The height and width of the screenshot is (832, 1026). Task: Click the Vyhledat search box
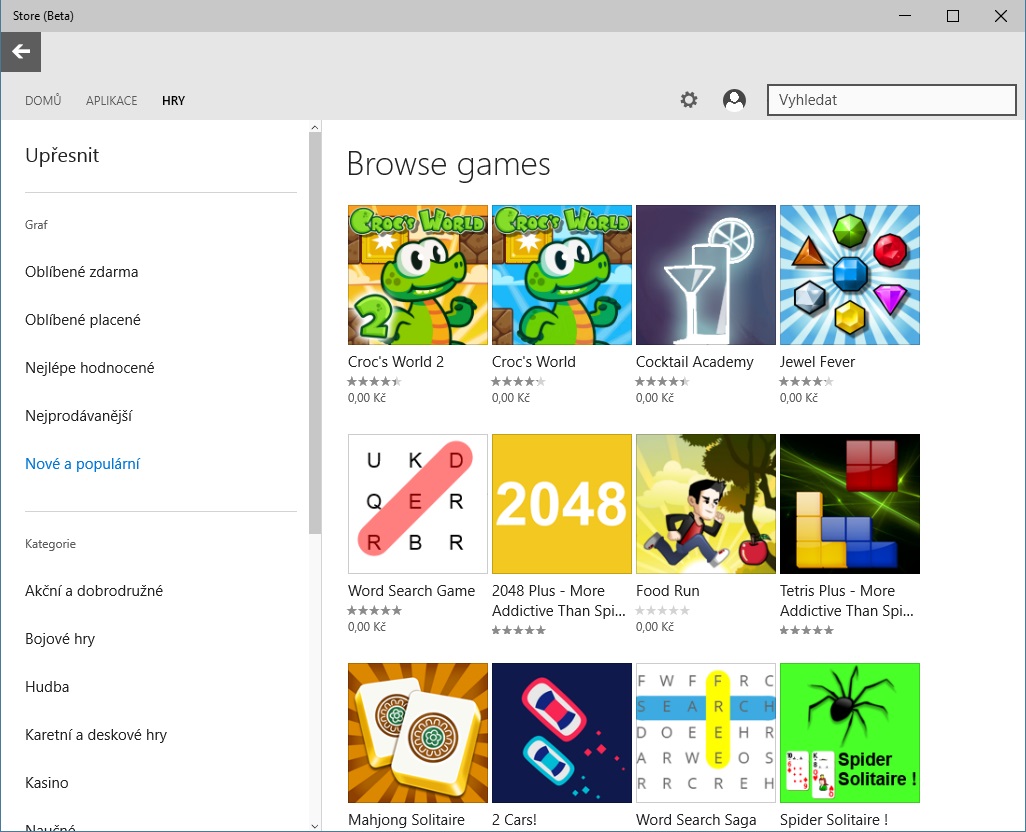pos(891,99)
